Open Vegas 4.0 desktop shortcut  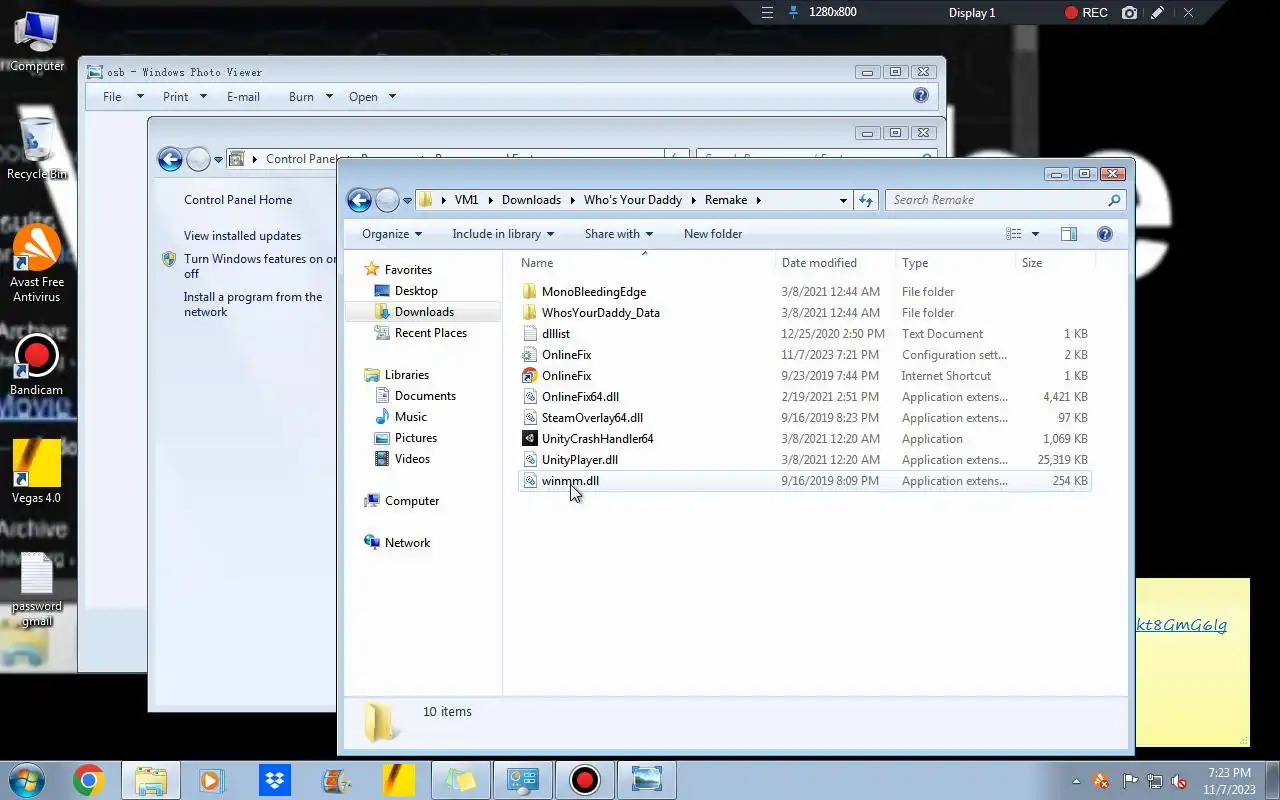pos(37,471)
